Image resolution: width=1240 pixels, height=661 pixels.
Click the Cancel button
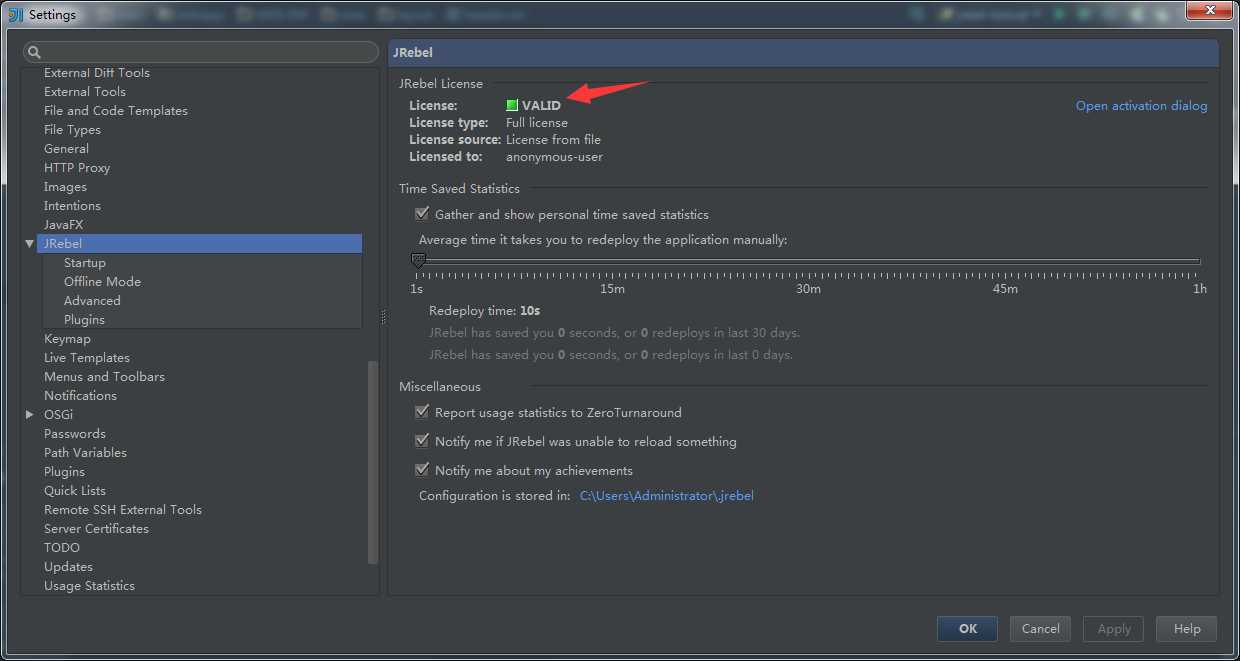(1040, 628)
